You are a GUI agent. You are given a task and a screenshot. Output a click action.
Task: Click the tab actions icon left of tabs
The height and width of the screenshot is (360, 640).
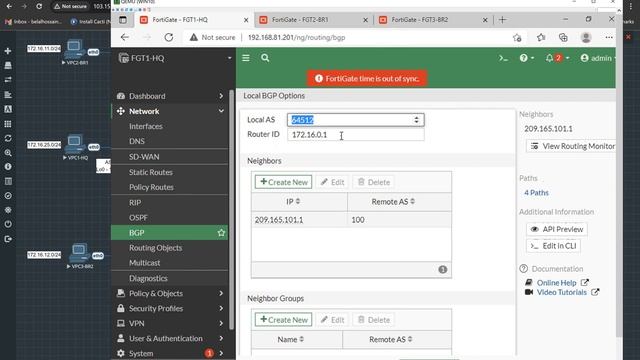pos(123,20)
